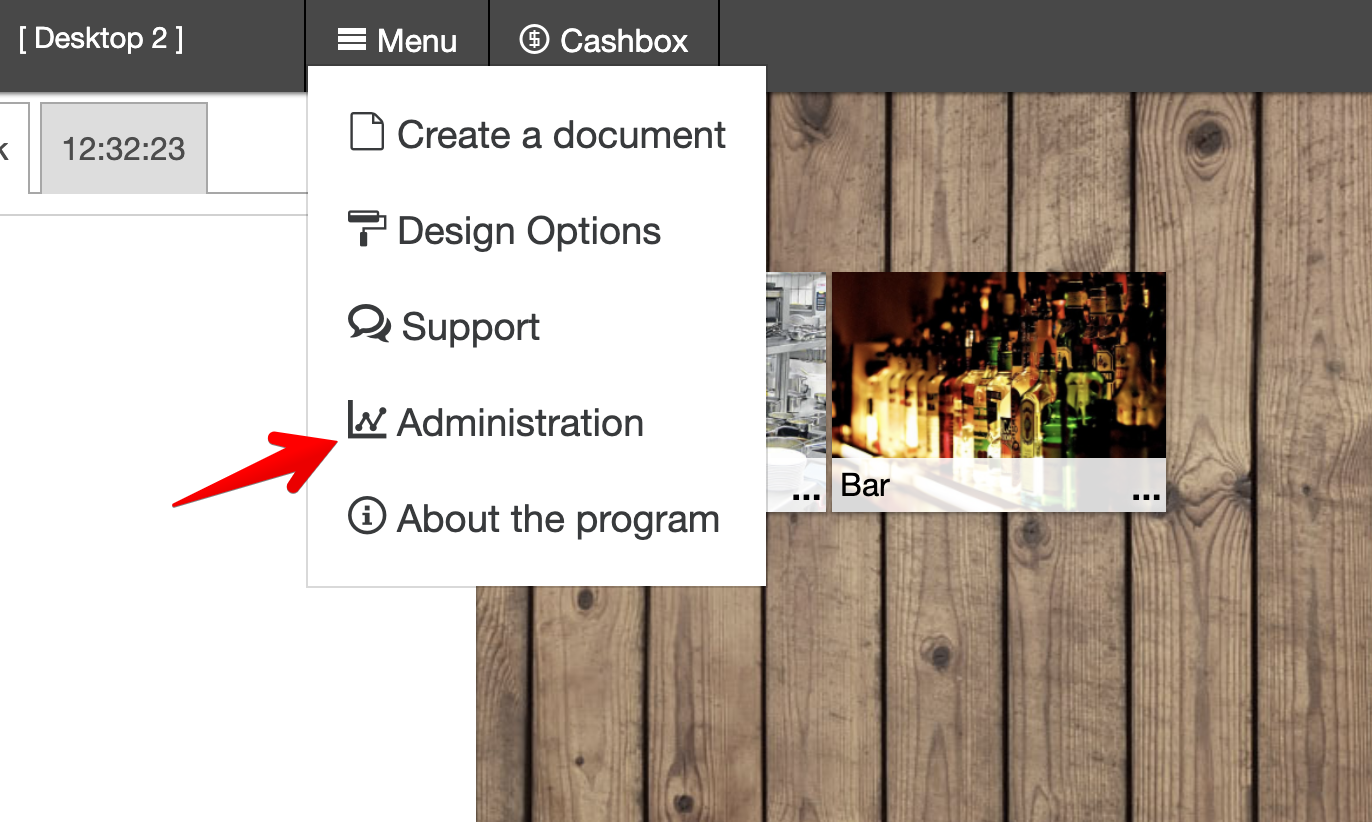Go to "Administration" in the dropdown menu

pos(520,423)
